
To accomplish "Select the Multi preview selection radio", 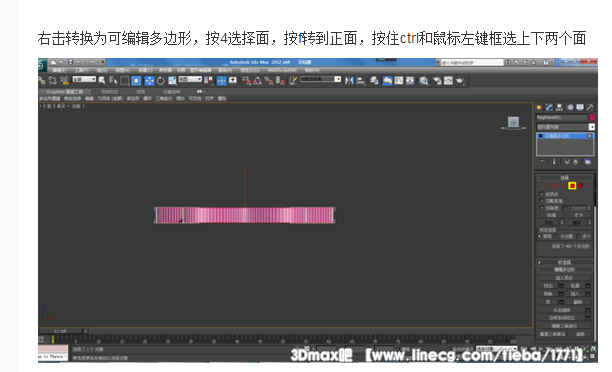I will coord(578,237).
